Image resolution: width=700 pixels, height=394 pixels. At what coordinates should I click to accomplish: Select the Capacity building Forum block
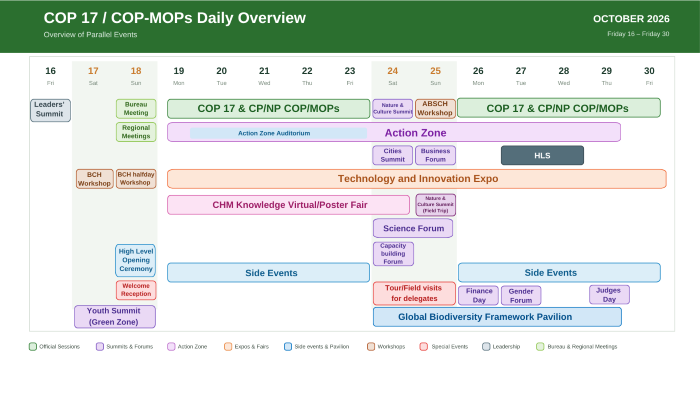(393, 253)
